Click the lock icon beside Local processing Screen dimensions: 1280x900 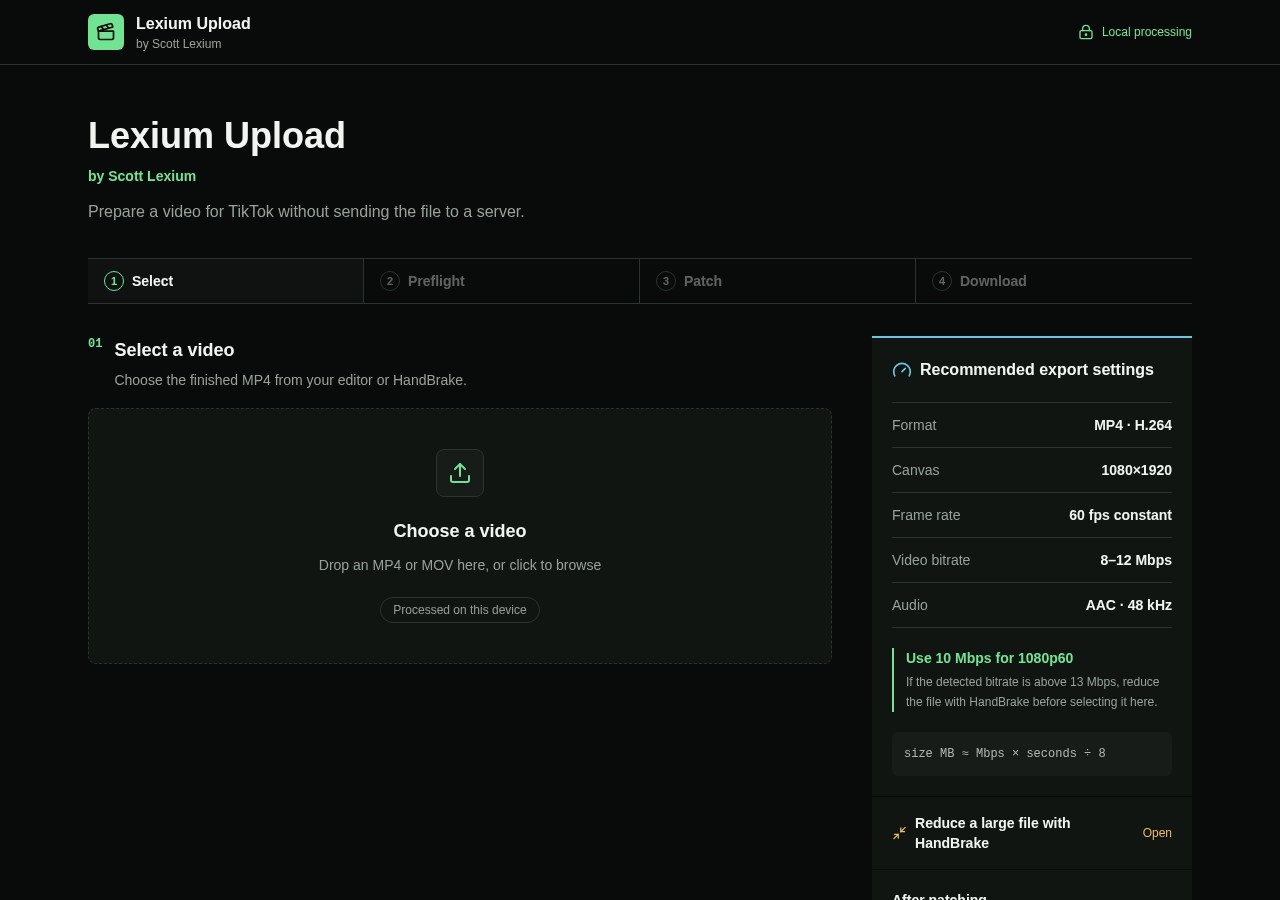[1086, 32]
